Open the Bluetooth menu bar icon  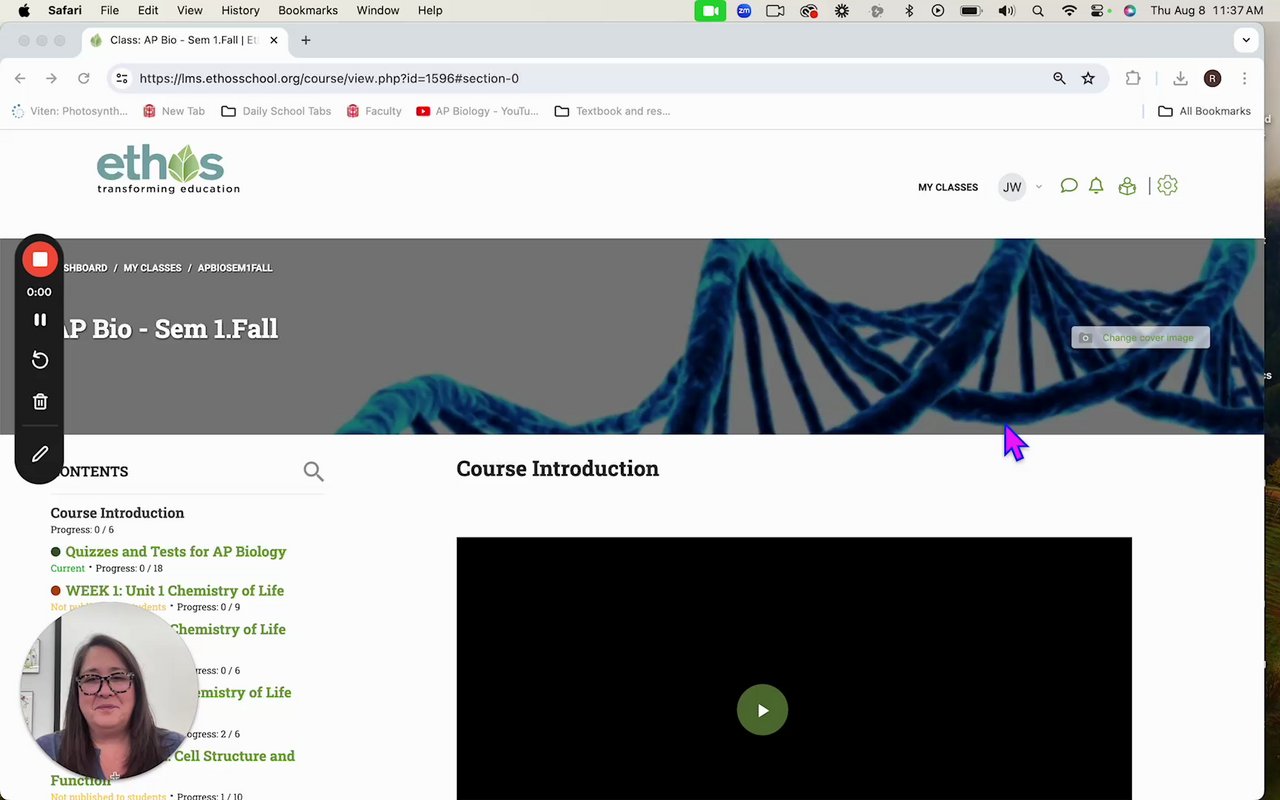[x=909, y=10]
